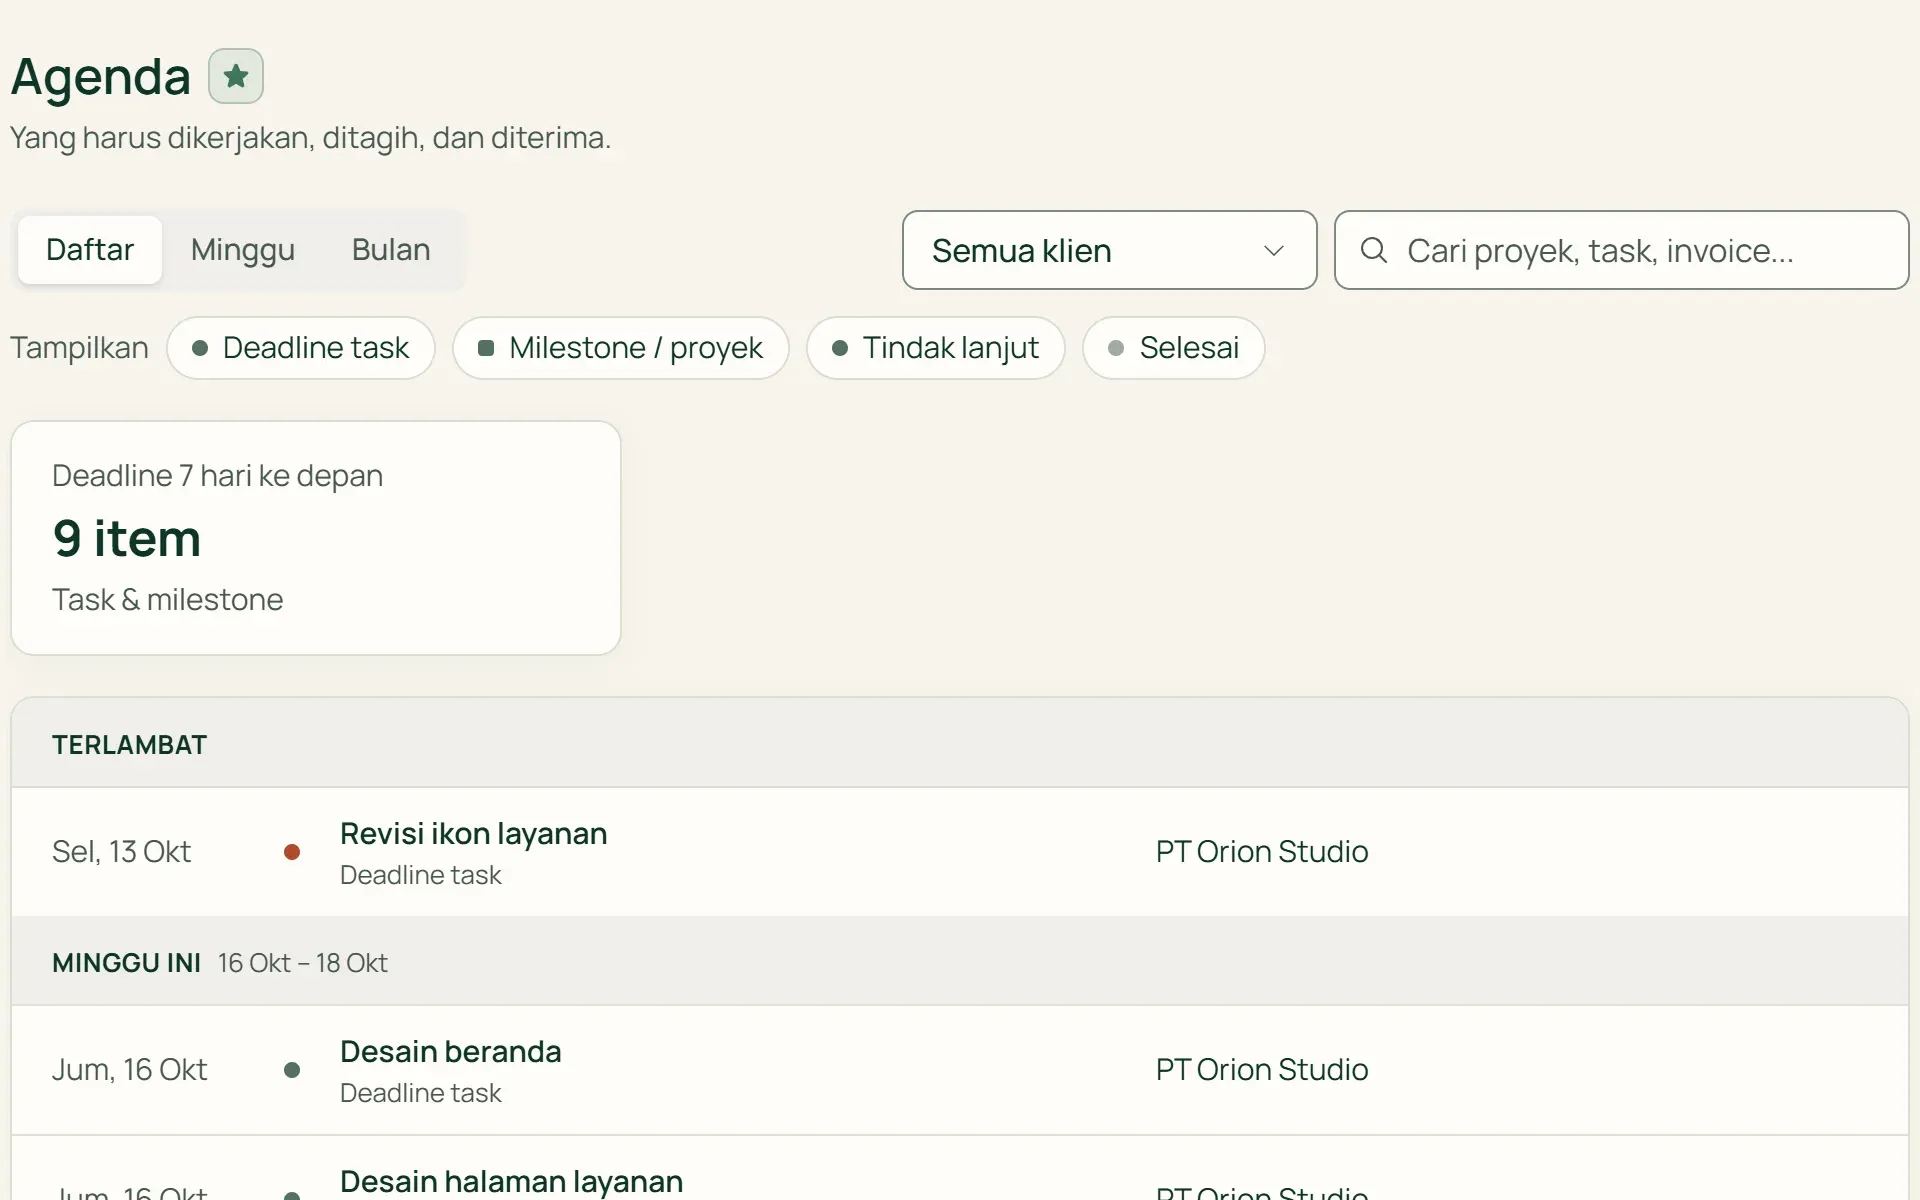Image resolution: width=1920 pixels, height=1200 pixels.
Task: Click the 9 item count text
Action: point(127,538)
